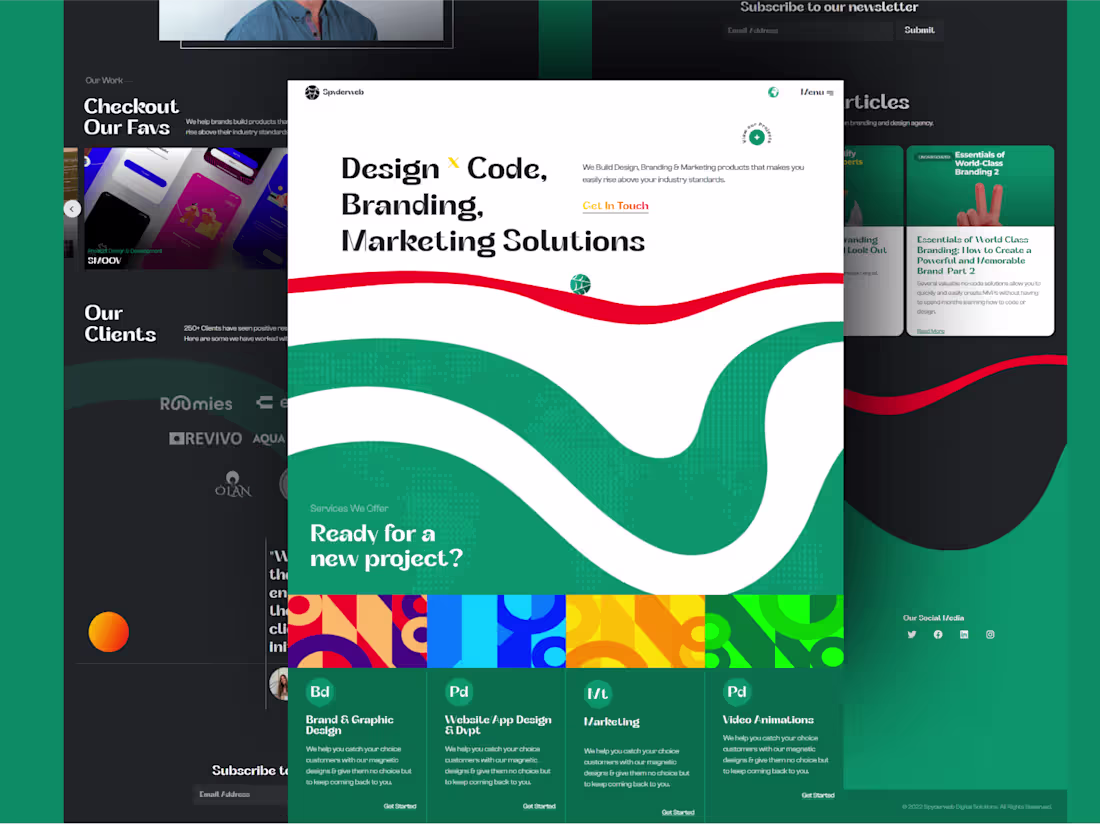
Task: Click the Email Address input field
Action: [806, 31]
